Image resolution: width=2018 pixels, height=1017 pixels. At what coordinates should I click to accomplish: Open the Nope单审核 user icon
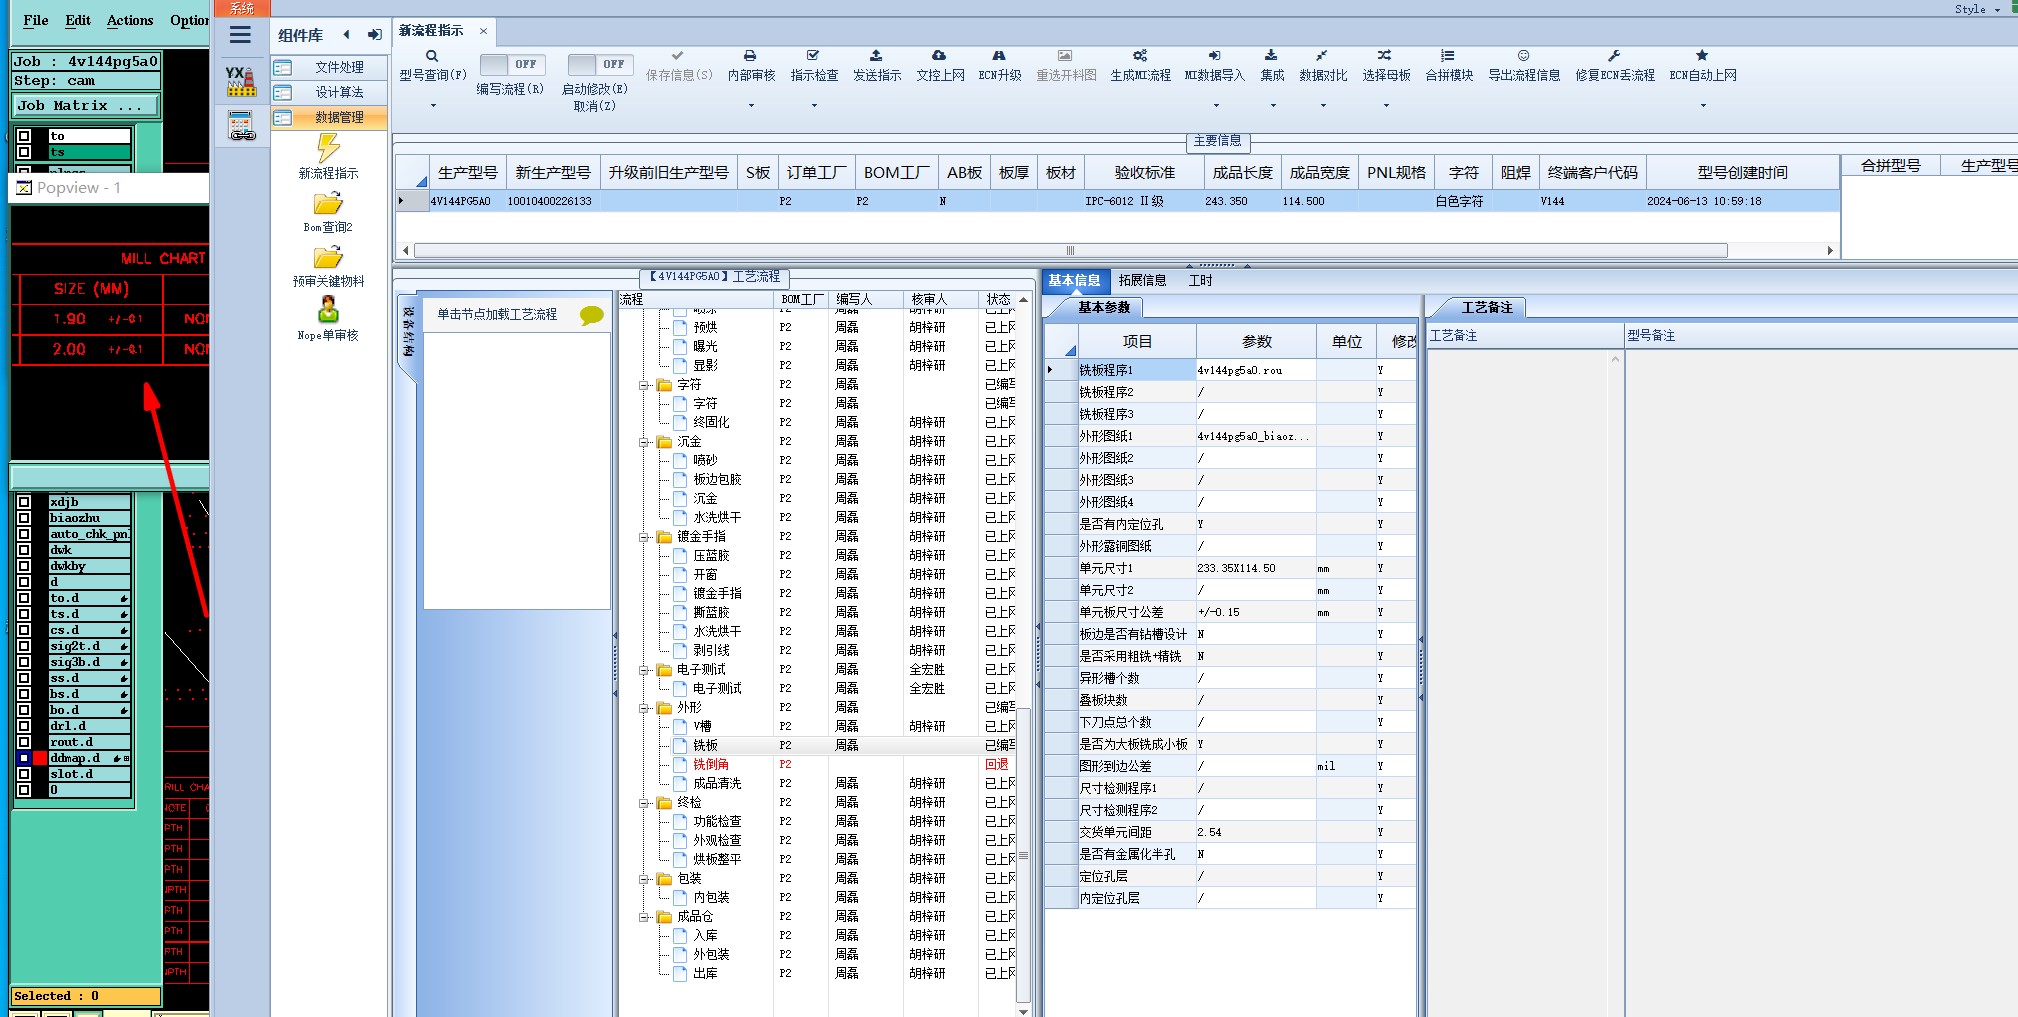[328, 310]
